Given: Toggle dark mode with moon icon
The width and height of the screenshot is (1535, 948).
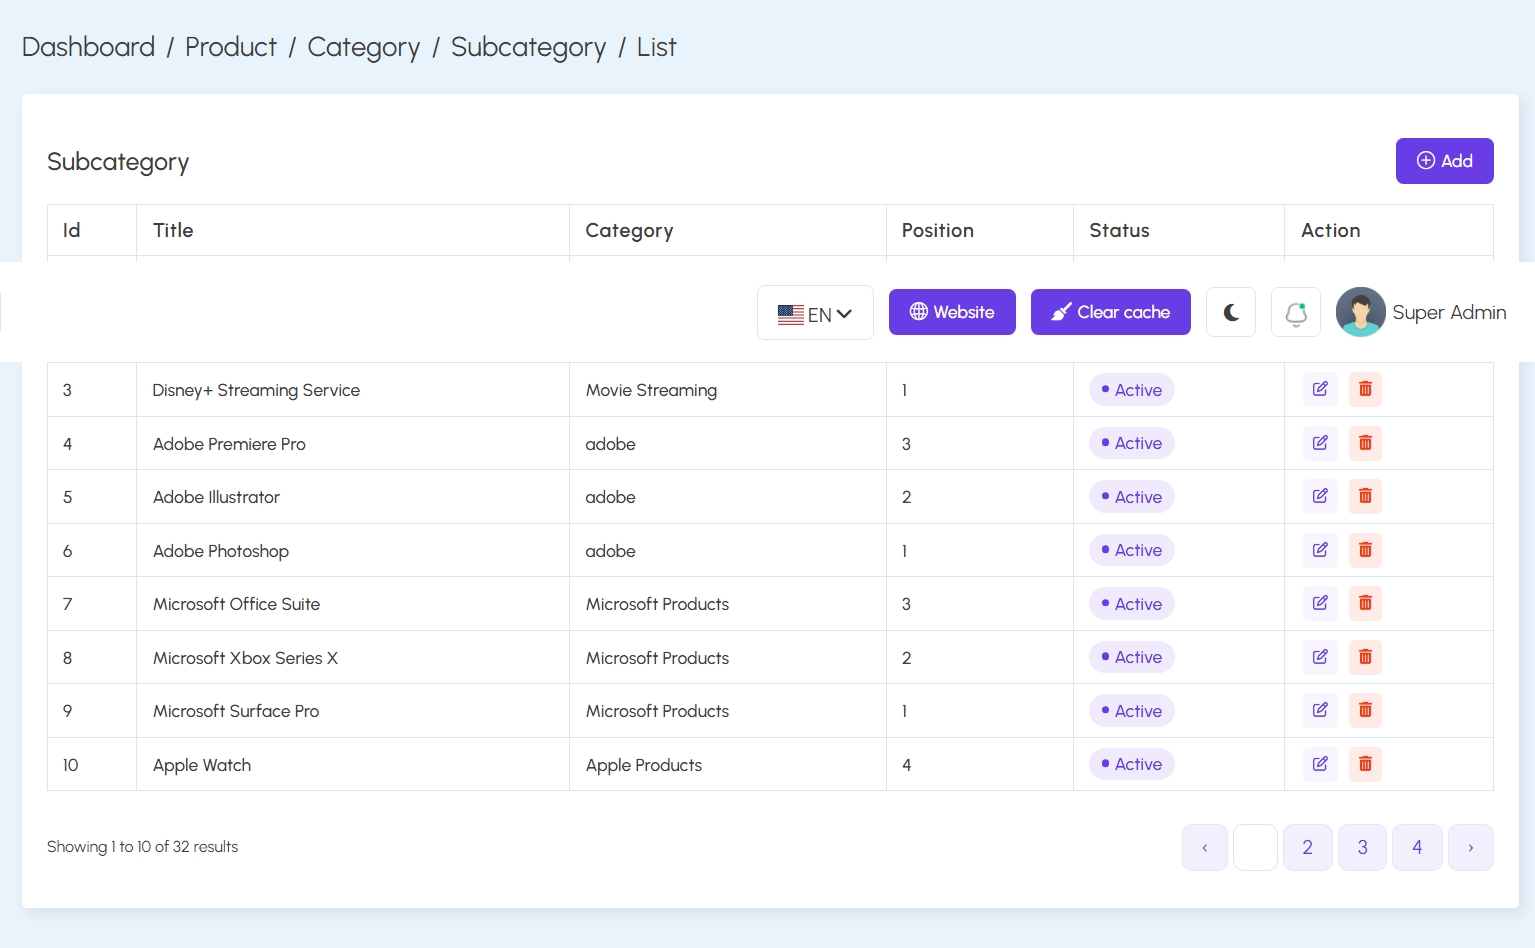Looking at the screenshot, I should tap(1231, 312).
